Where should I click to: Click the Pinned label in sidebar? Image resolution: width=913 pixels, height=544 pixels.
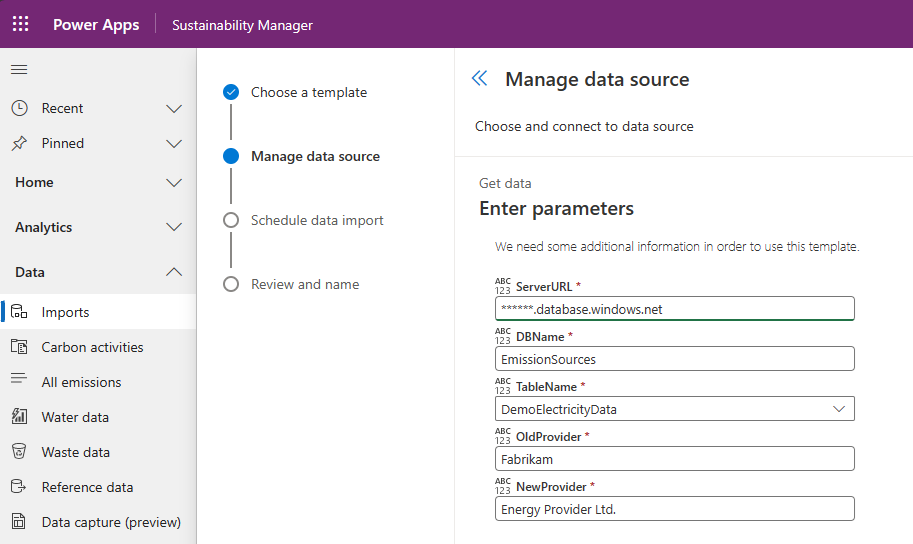tap(62, 143)
